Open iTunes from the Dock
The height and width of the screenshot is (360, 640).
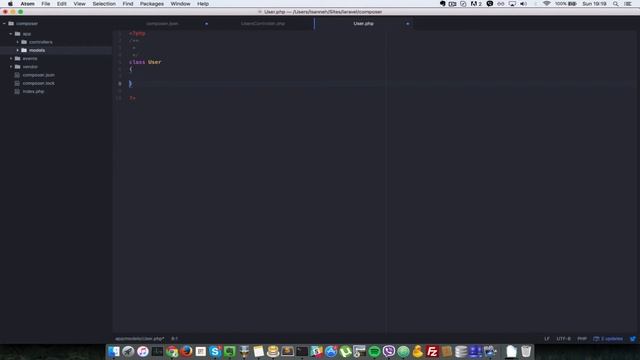coord(143,351)
